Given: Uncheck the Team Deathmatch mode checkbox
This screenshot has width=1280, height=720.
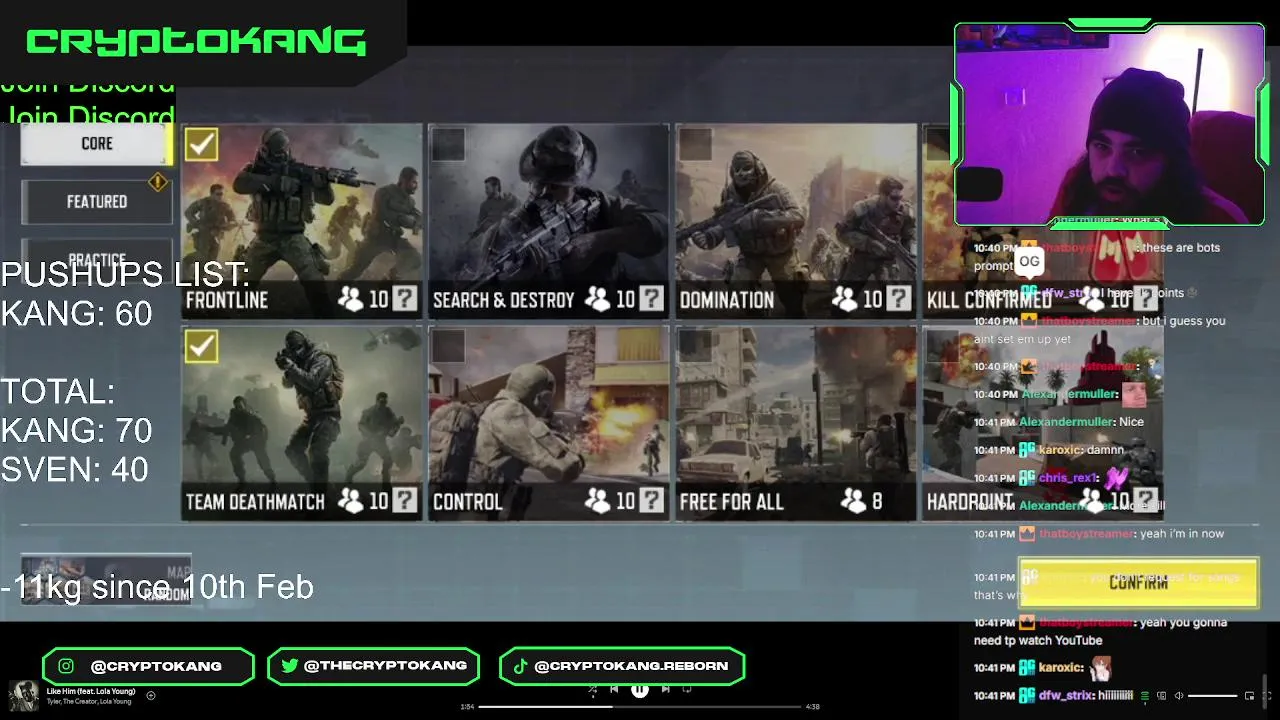Looking at the screenshot, I should 201,346.
